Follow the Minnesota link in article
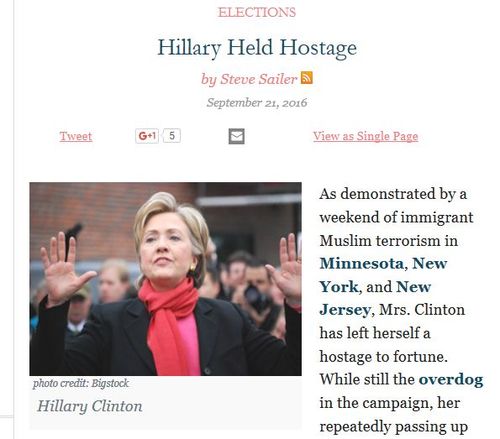The width and height of the screenshot is (500, 439). [361, 264]
